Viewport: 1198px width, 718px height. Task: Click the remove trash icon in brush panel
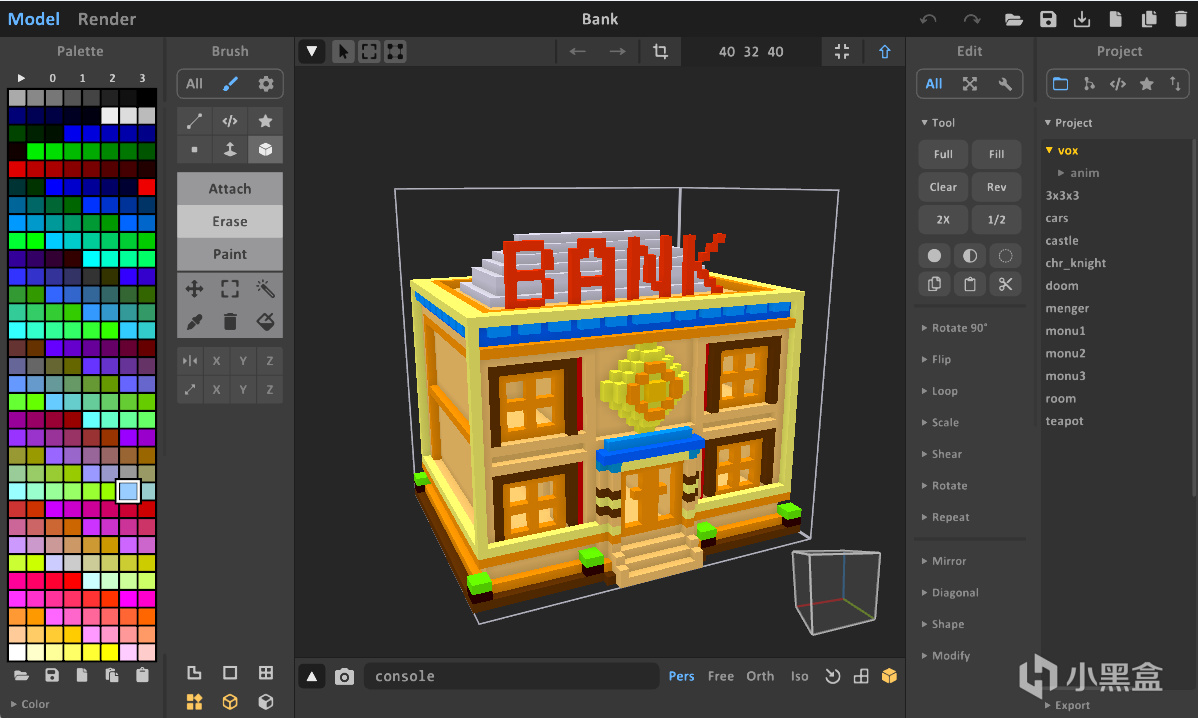pos(229,322)
